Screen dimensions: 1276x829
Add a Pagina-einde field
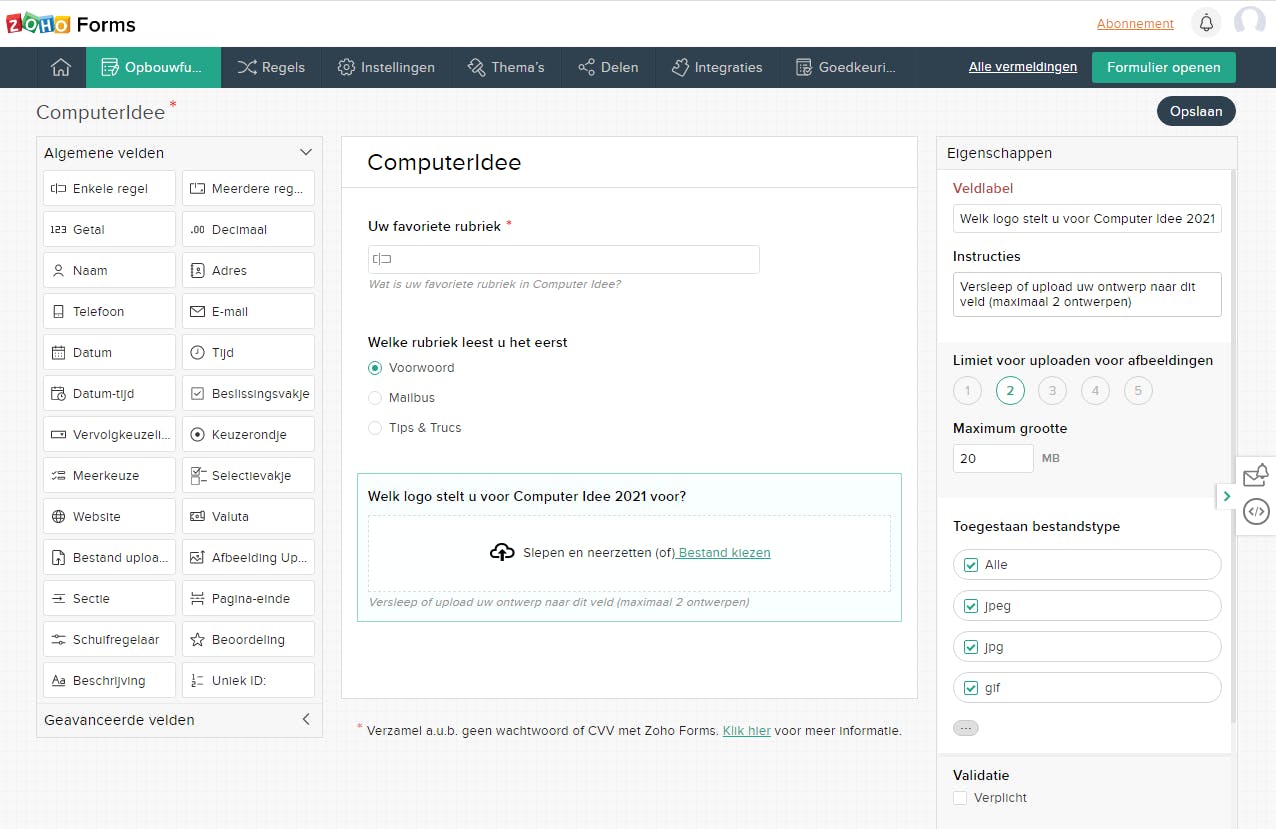(249, 598)
